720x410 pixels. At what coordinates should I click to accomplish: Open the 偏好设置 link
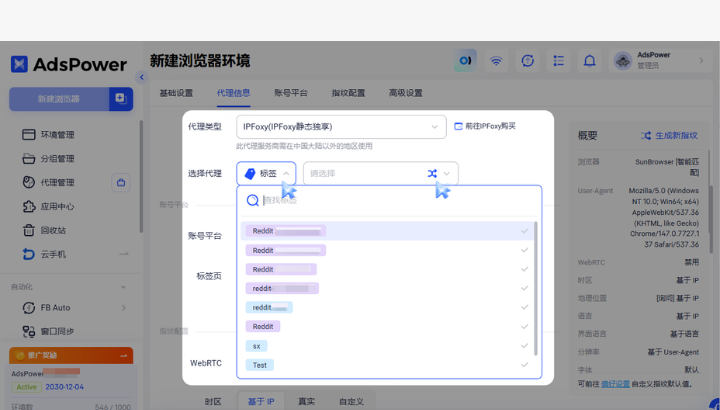click(x=615, y=383)
